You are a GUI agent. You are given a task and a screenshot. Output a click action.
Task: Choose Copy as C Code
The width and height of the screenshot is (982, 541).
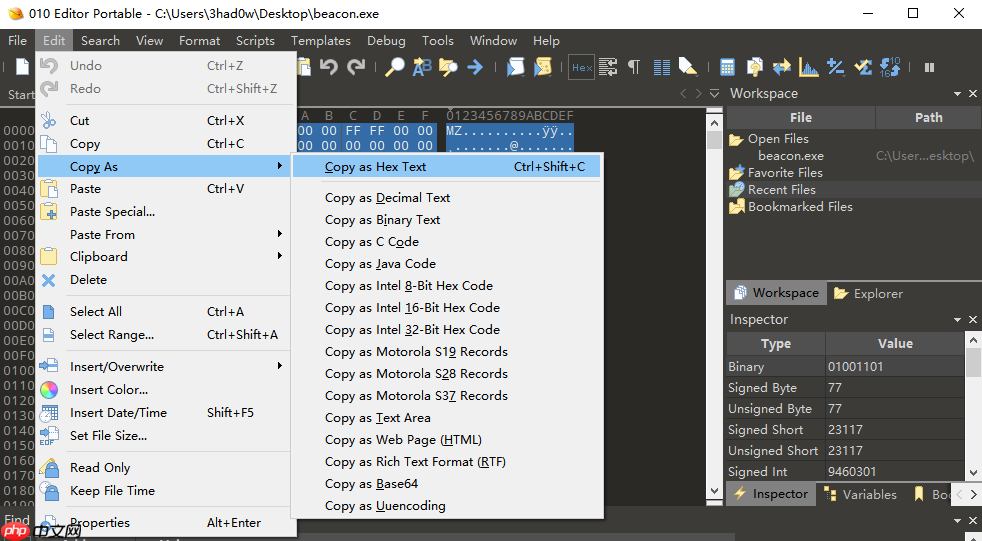click(372, 242)
